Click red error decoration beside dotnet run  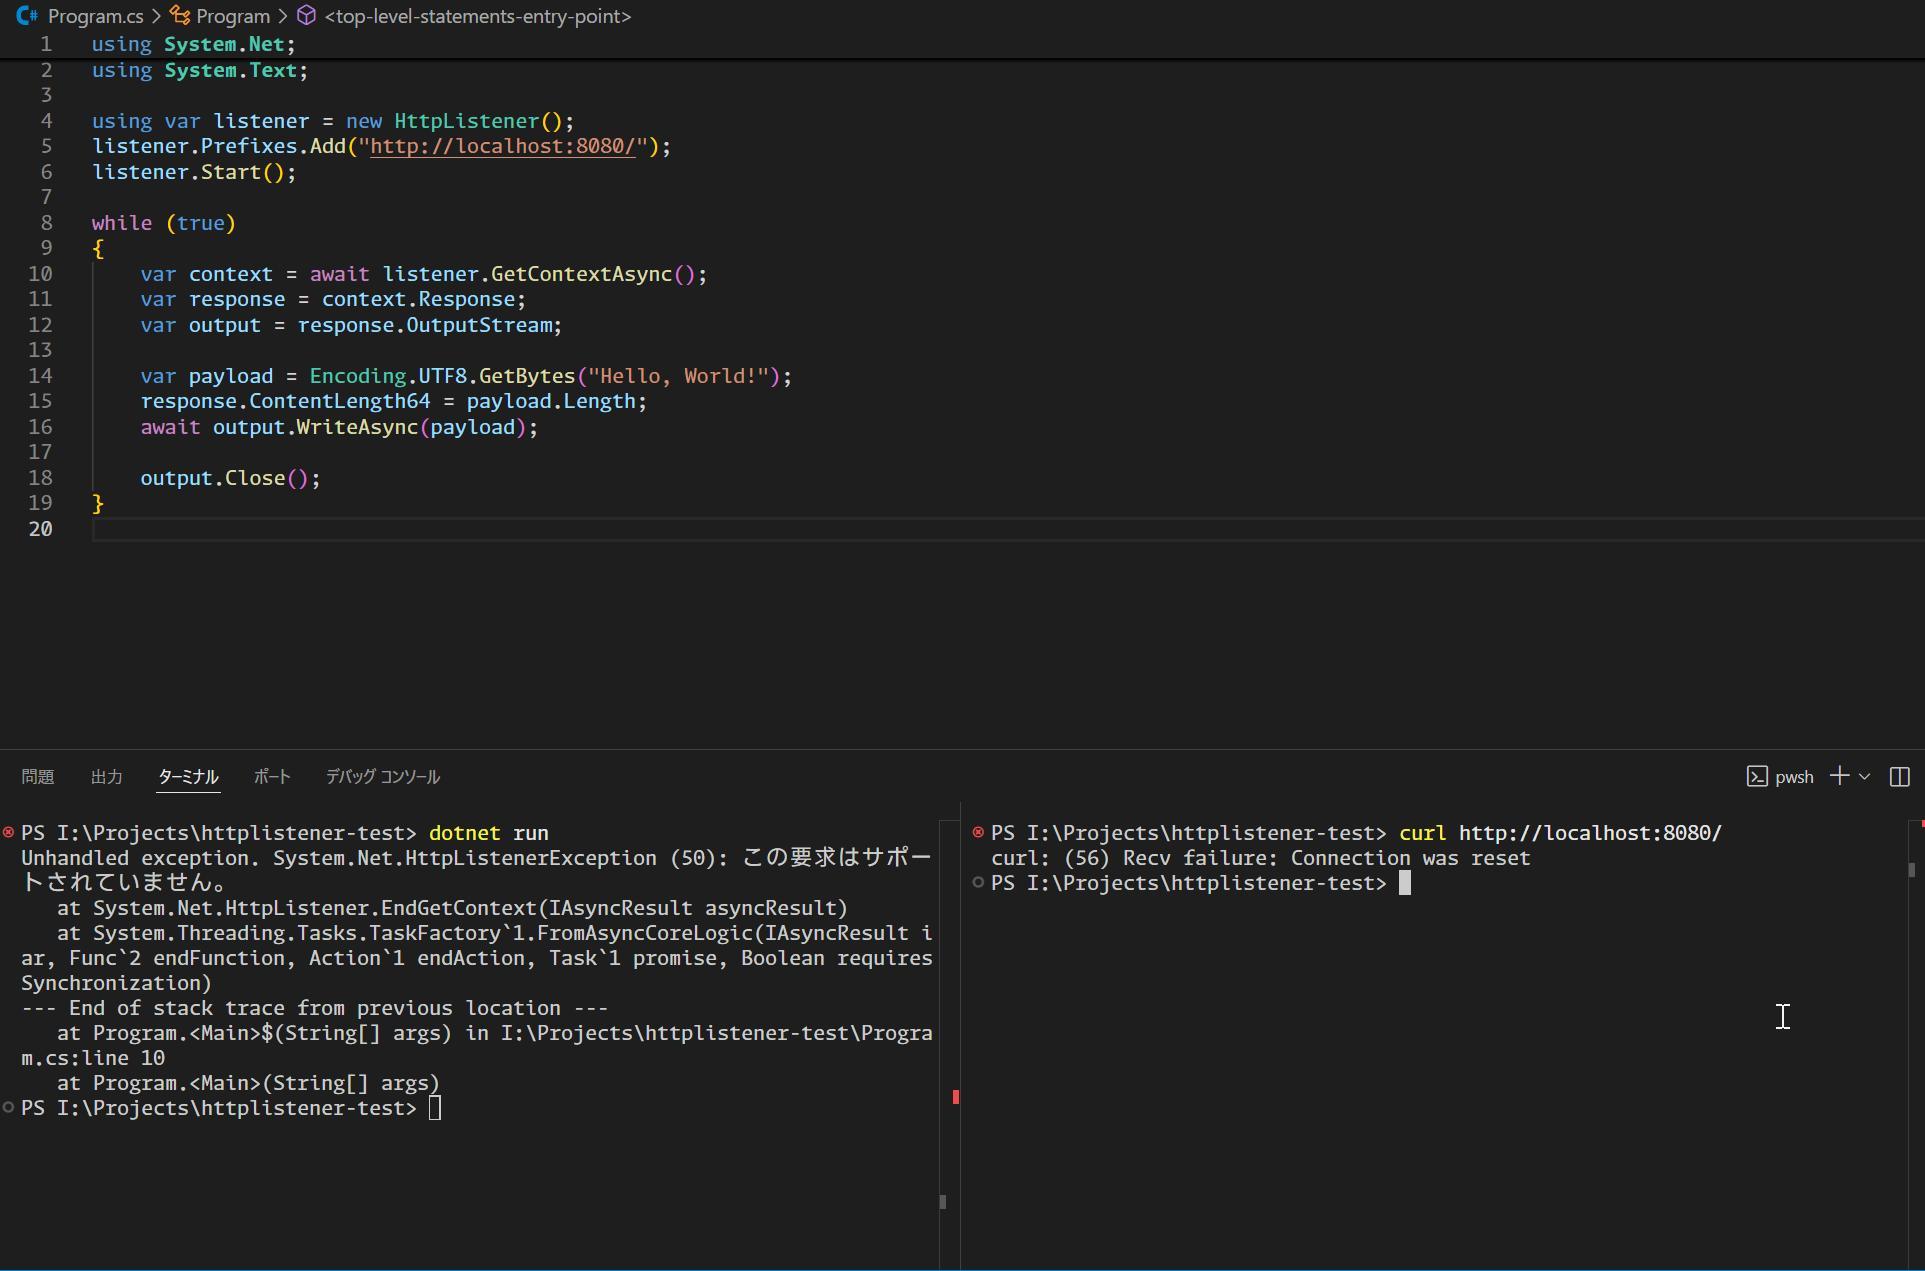[9, 833]
